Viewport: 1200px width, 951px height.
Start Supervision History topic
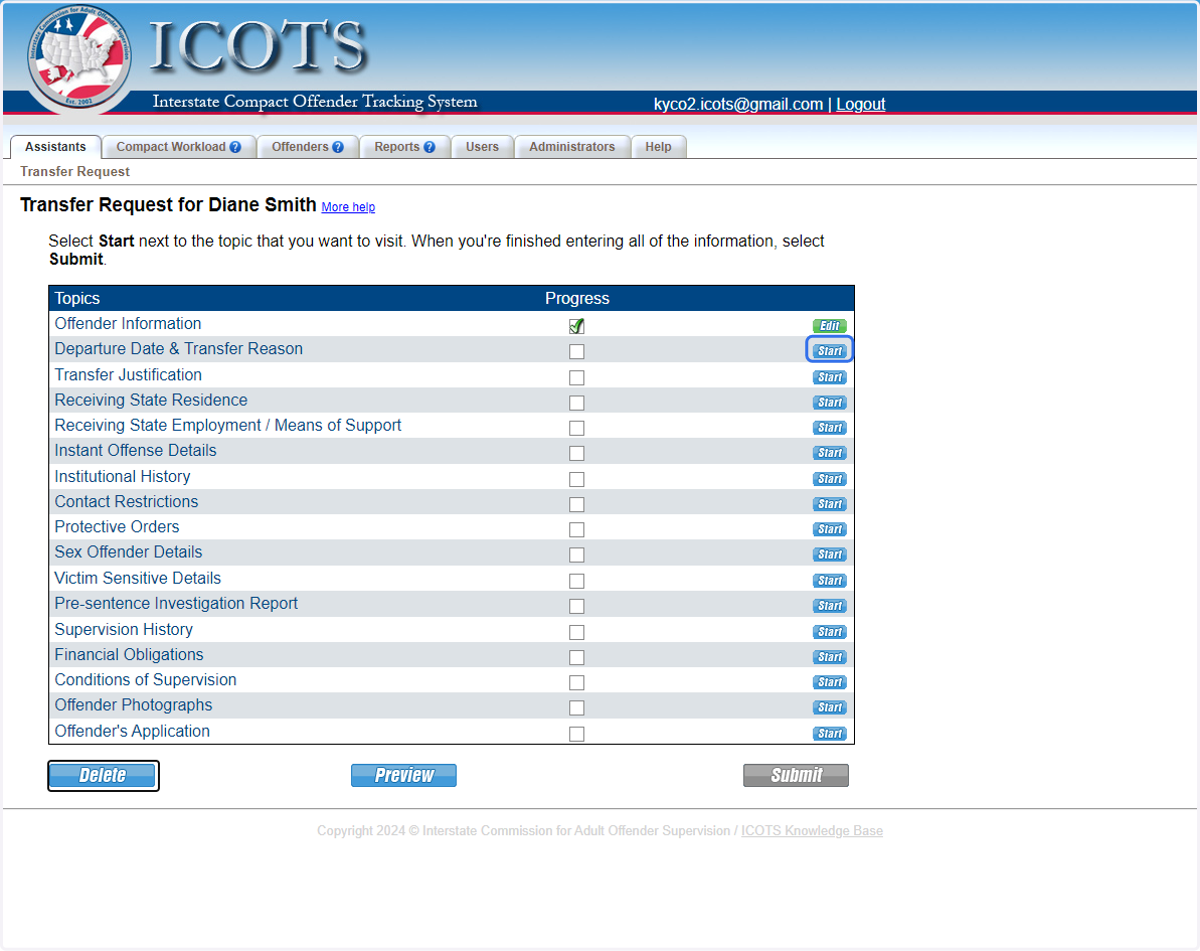coord(829,632)
